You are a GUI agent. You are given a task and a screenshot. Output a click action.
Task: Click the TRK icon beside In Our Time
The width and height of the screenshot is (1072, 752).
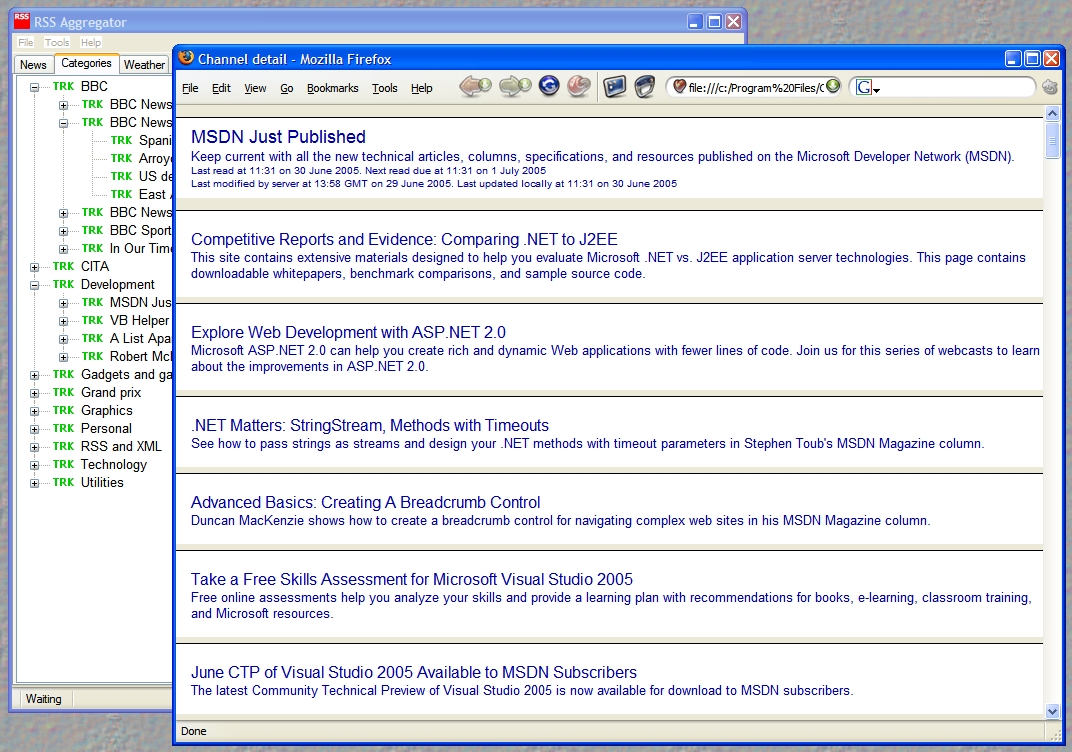(92, 248)
